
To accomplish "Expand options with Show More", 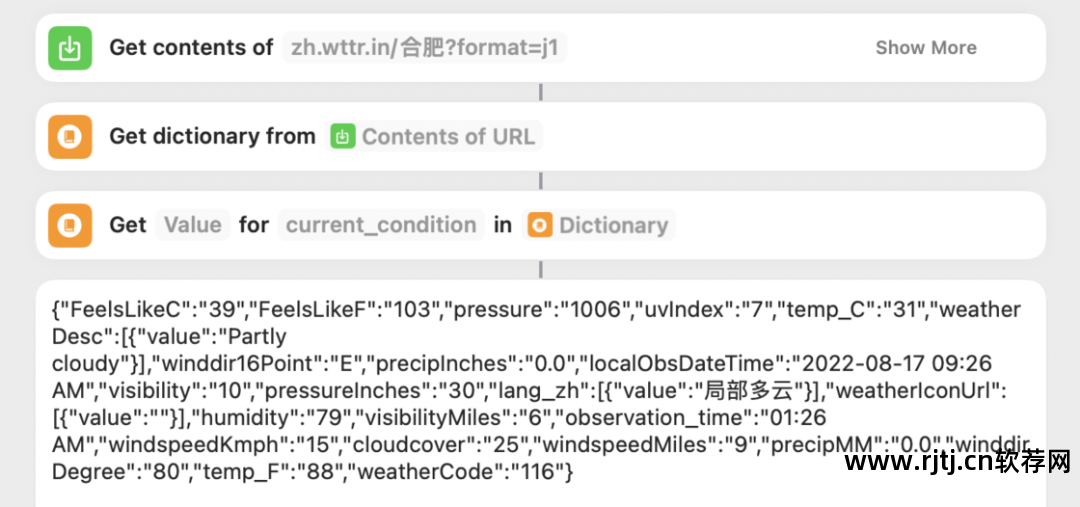I will point(926,48).
